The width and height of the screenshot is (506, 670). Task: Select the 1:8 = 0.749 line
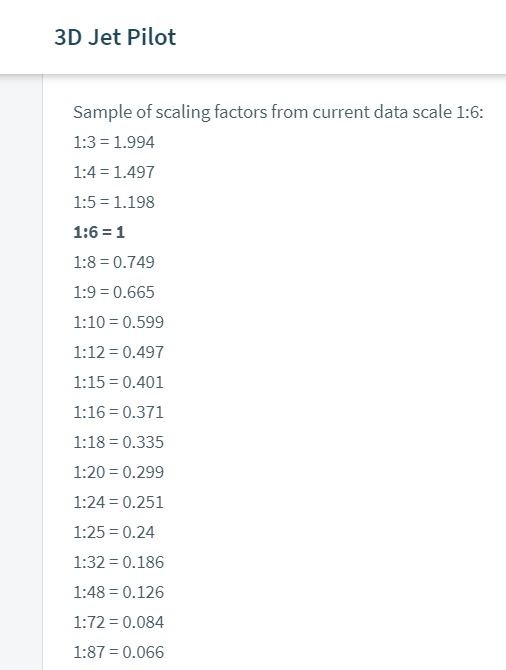click(x=114, y=262)
